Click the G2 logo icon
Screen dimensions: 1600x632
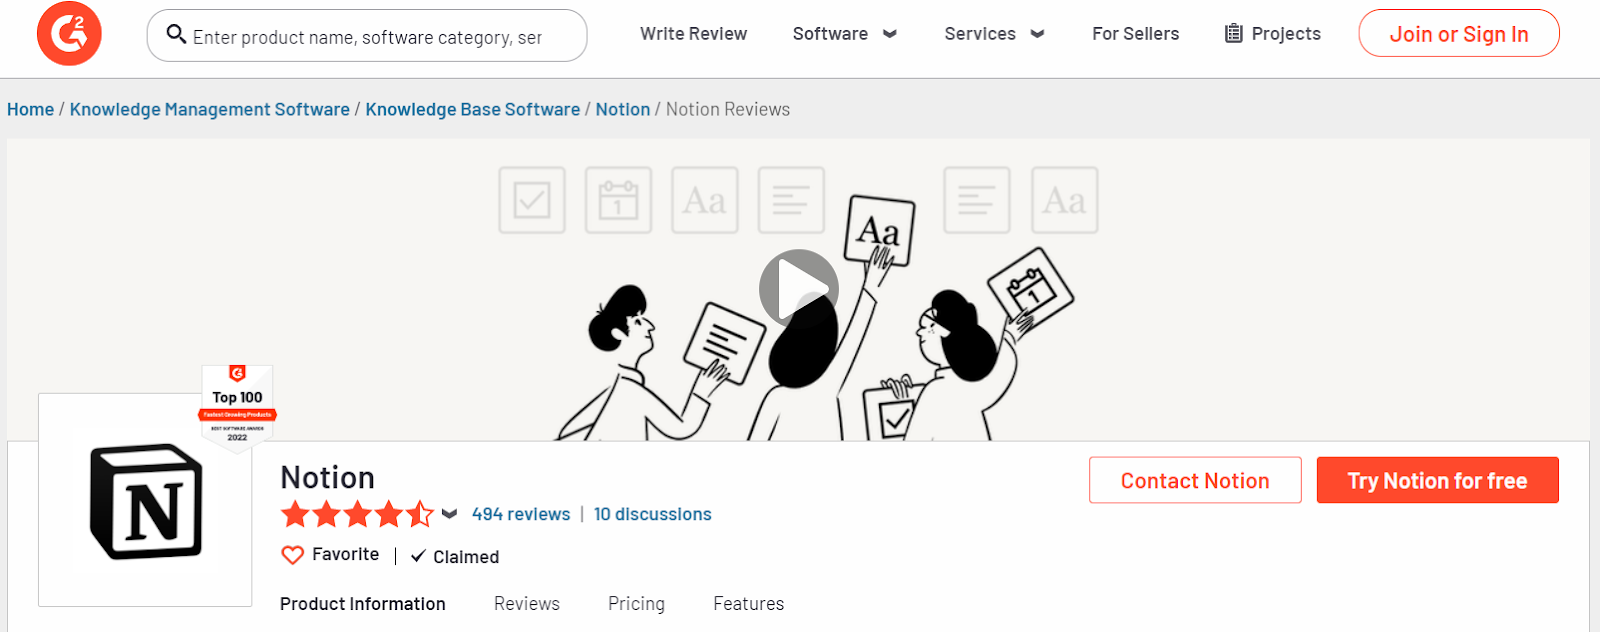click(69, 34)
